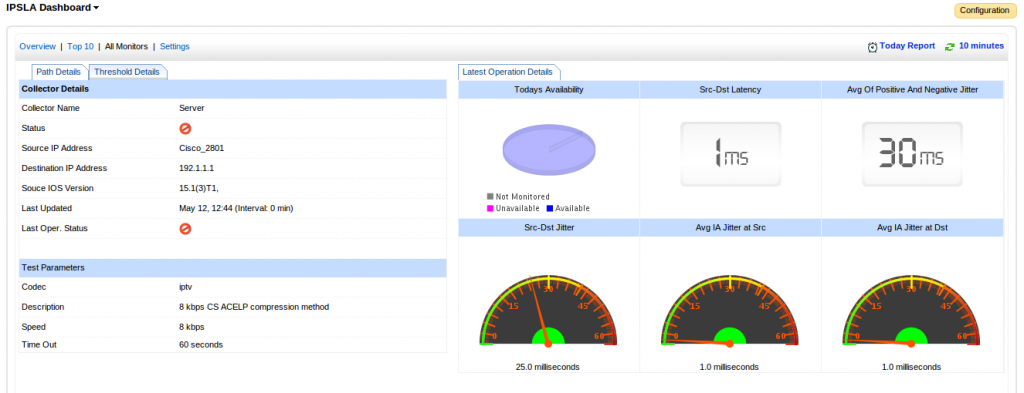Click the Avg IA Jitter at Src gauge
Viewport: 1024px width, 393px height.
pyautogui.click(x=729, y=310)
